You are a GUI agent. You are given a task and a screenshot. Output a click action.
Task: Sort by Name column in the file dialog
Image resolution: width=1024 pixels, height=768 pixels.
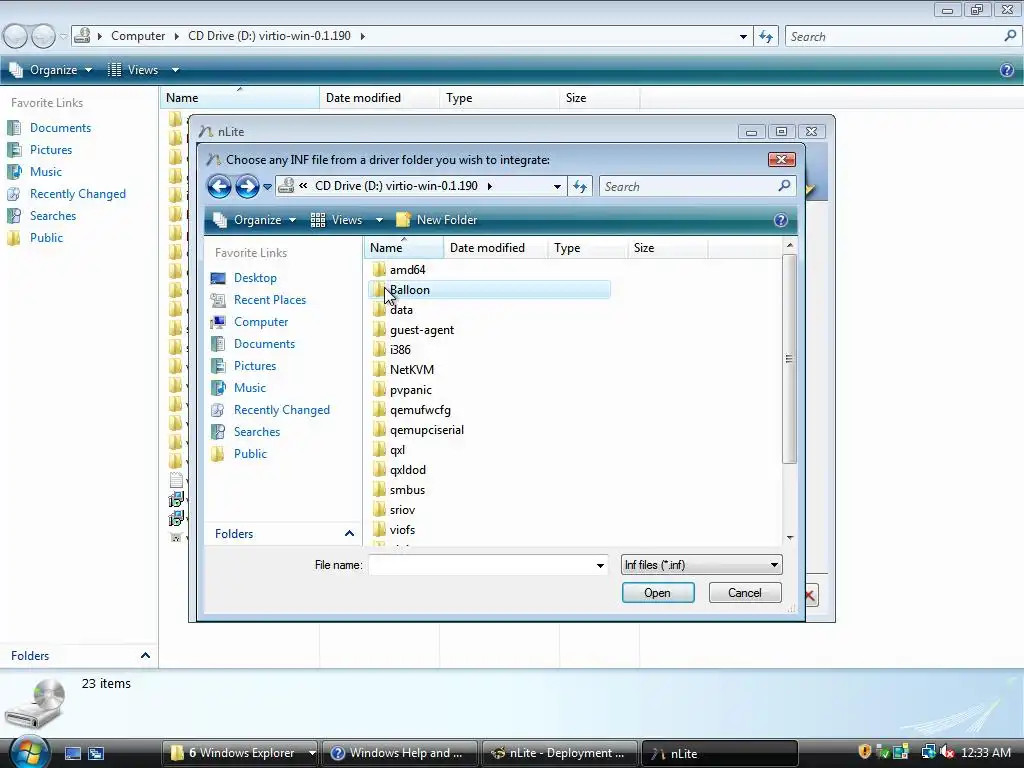(x=404, y=248)
